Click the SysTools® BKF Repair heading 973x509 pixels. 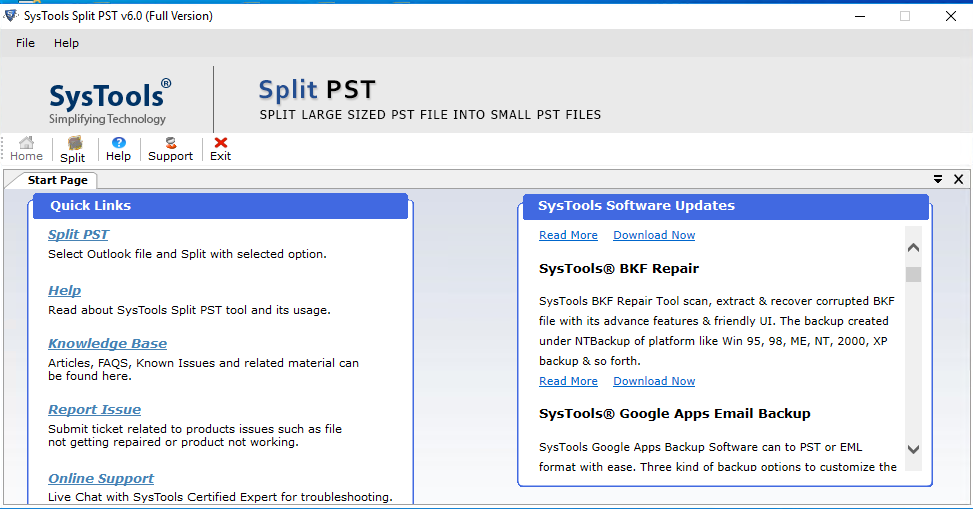coord(619,269)
